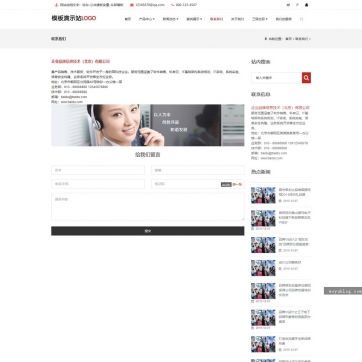Expand the 案例展示 dropdown menu

[x=194, y=19]
